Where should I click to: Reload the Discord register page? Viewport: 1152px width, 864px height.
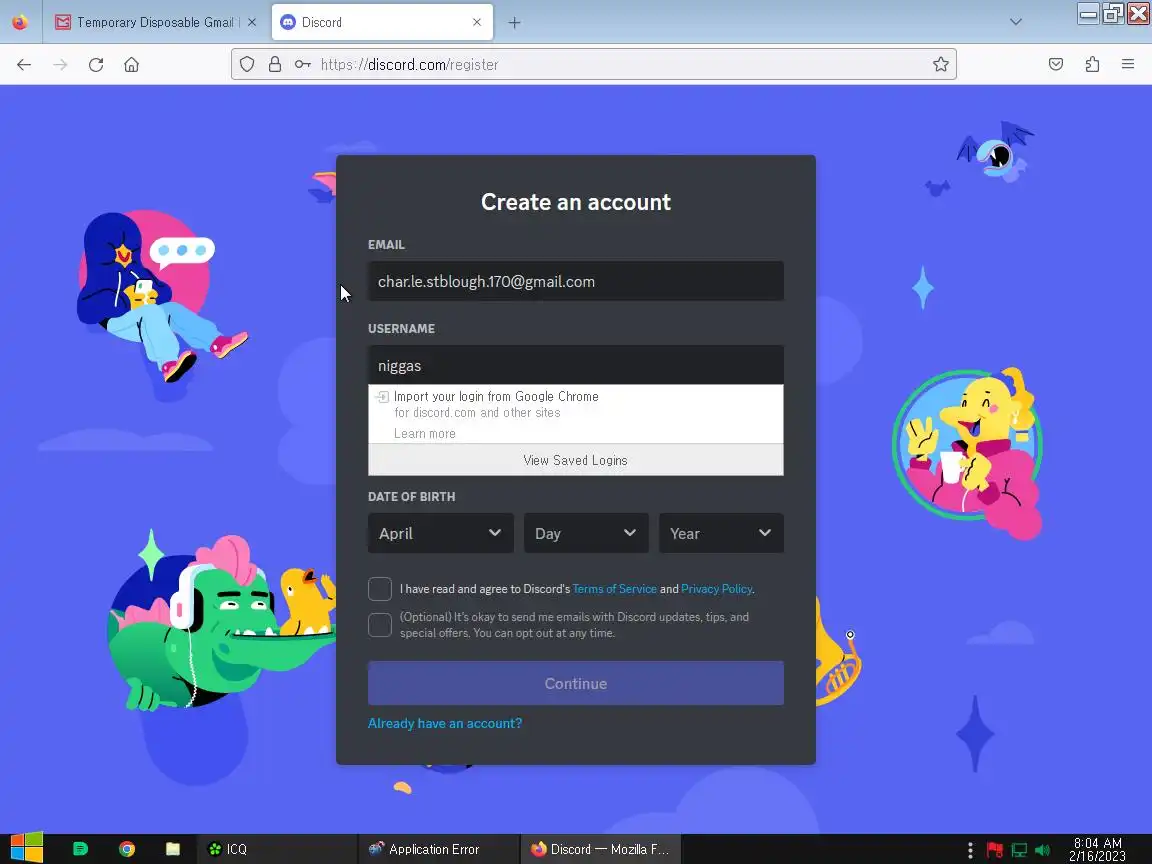(96, 65)
